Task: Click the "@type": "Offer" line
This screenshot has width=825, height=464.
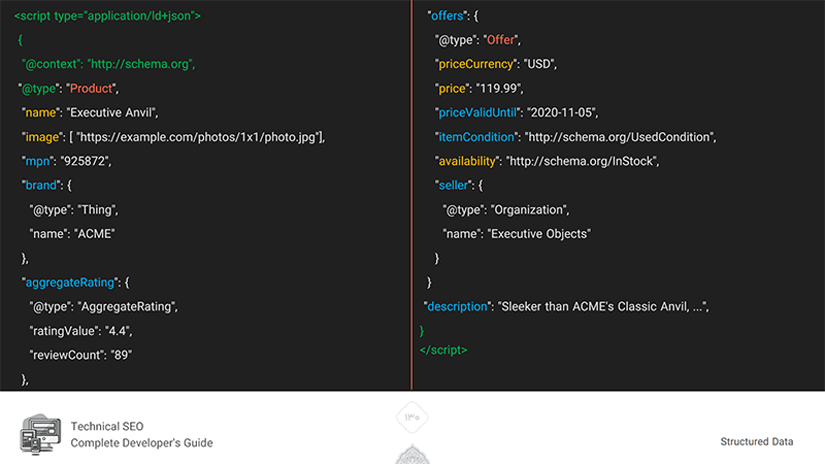Action: tap(478, 40)
